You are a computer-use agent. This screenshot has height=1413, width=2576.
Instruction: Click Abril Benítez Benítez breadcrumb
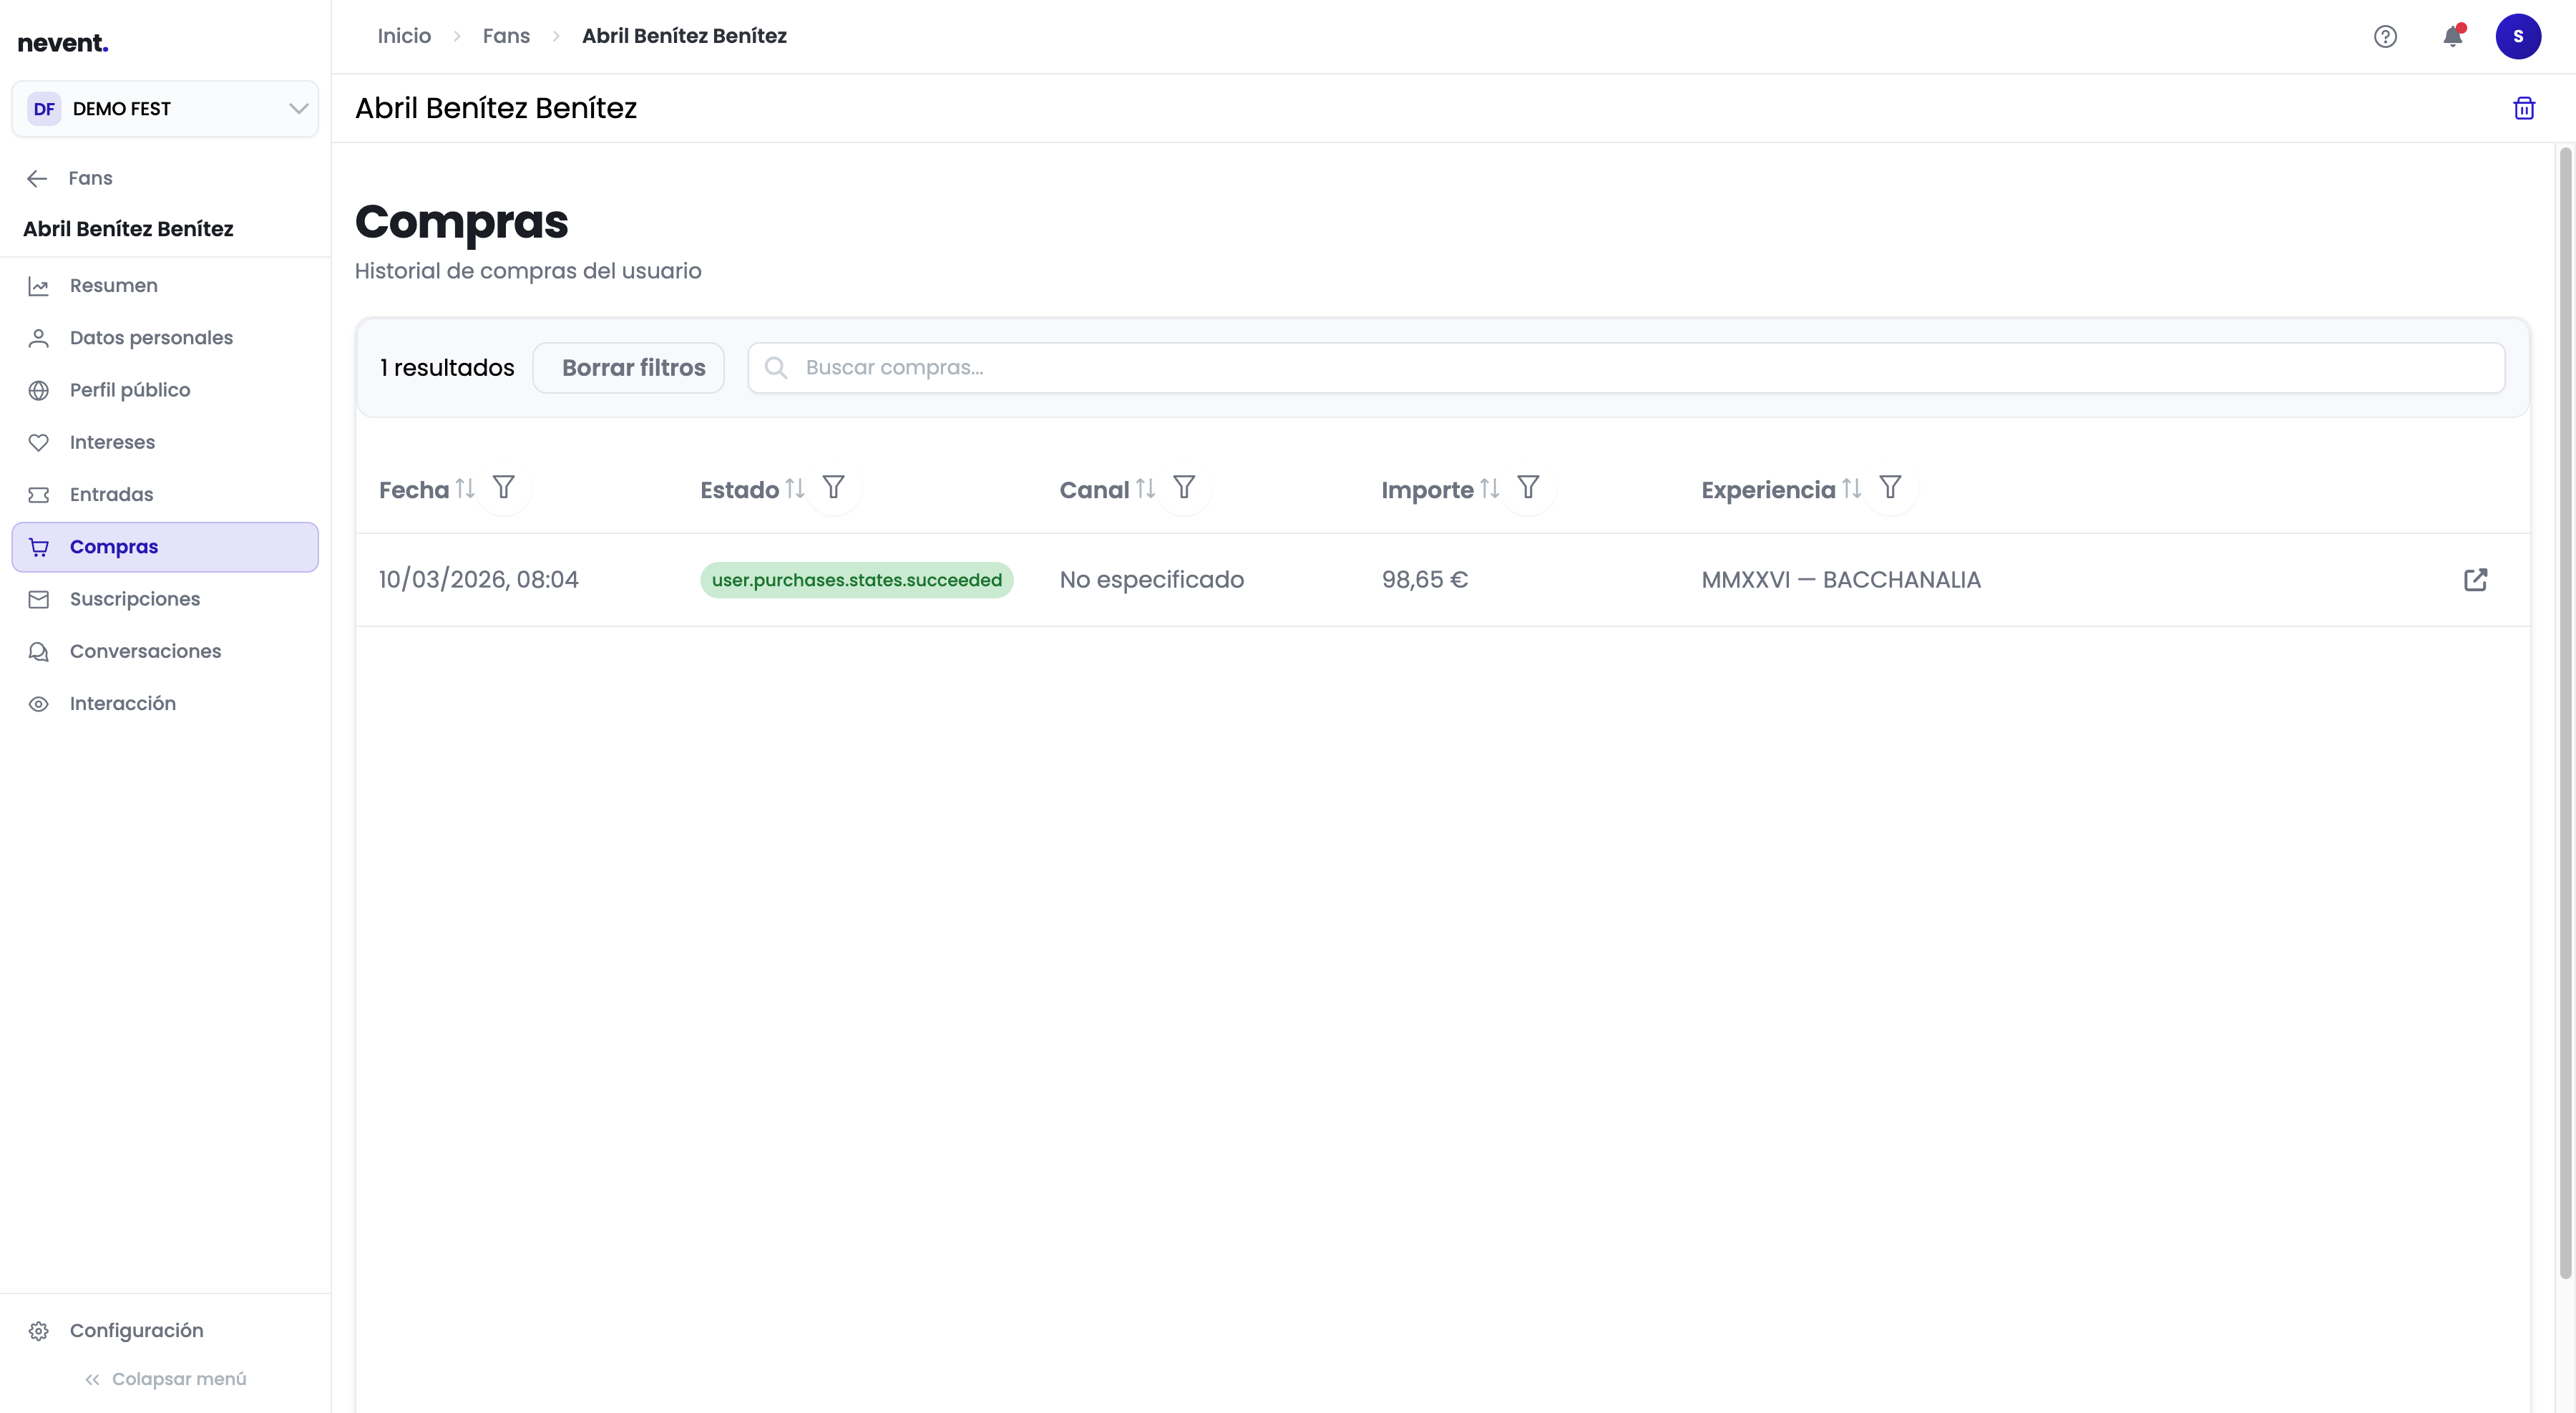[684, 36]
